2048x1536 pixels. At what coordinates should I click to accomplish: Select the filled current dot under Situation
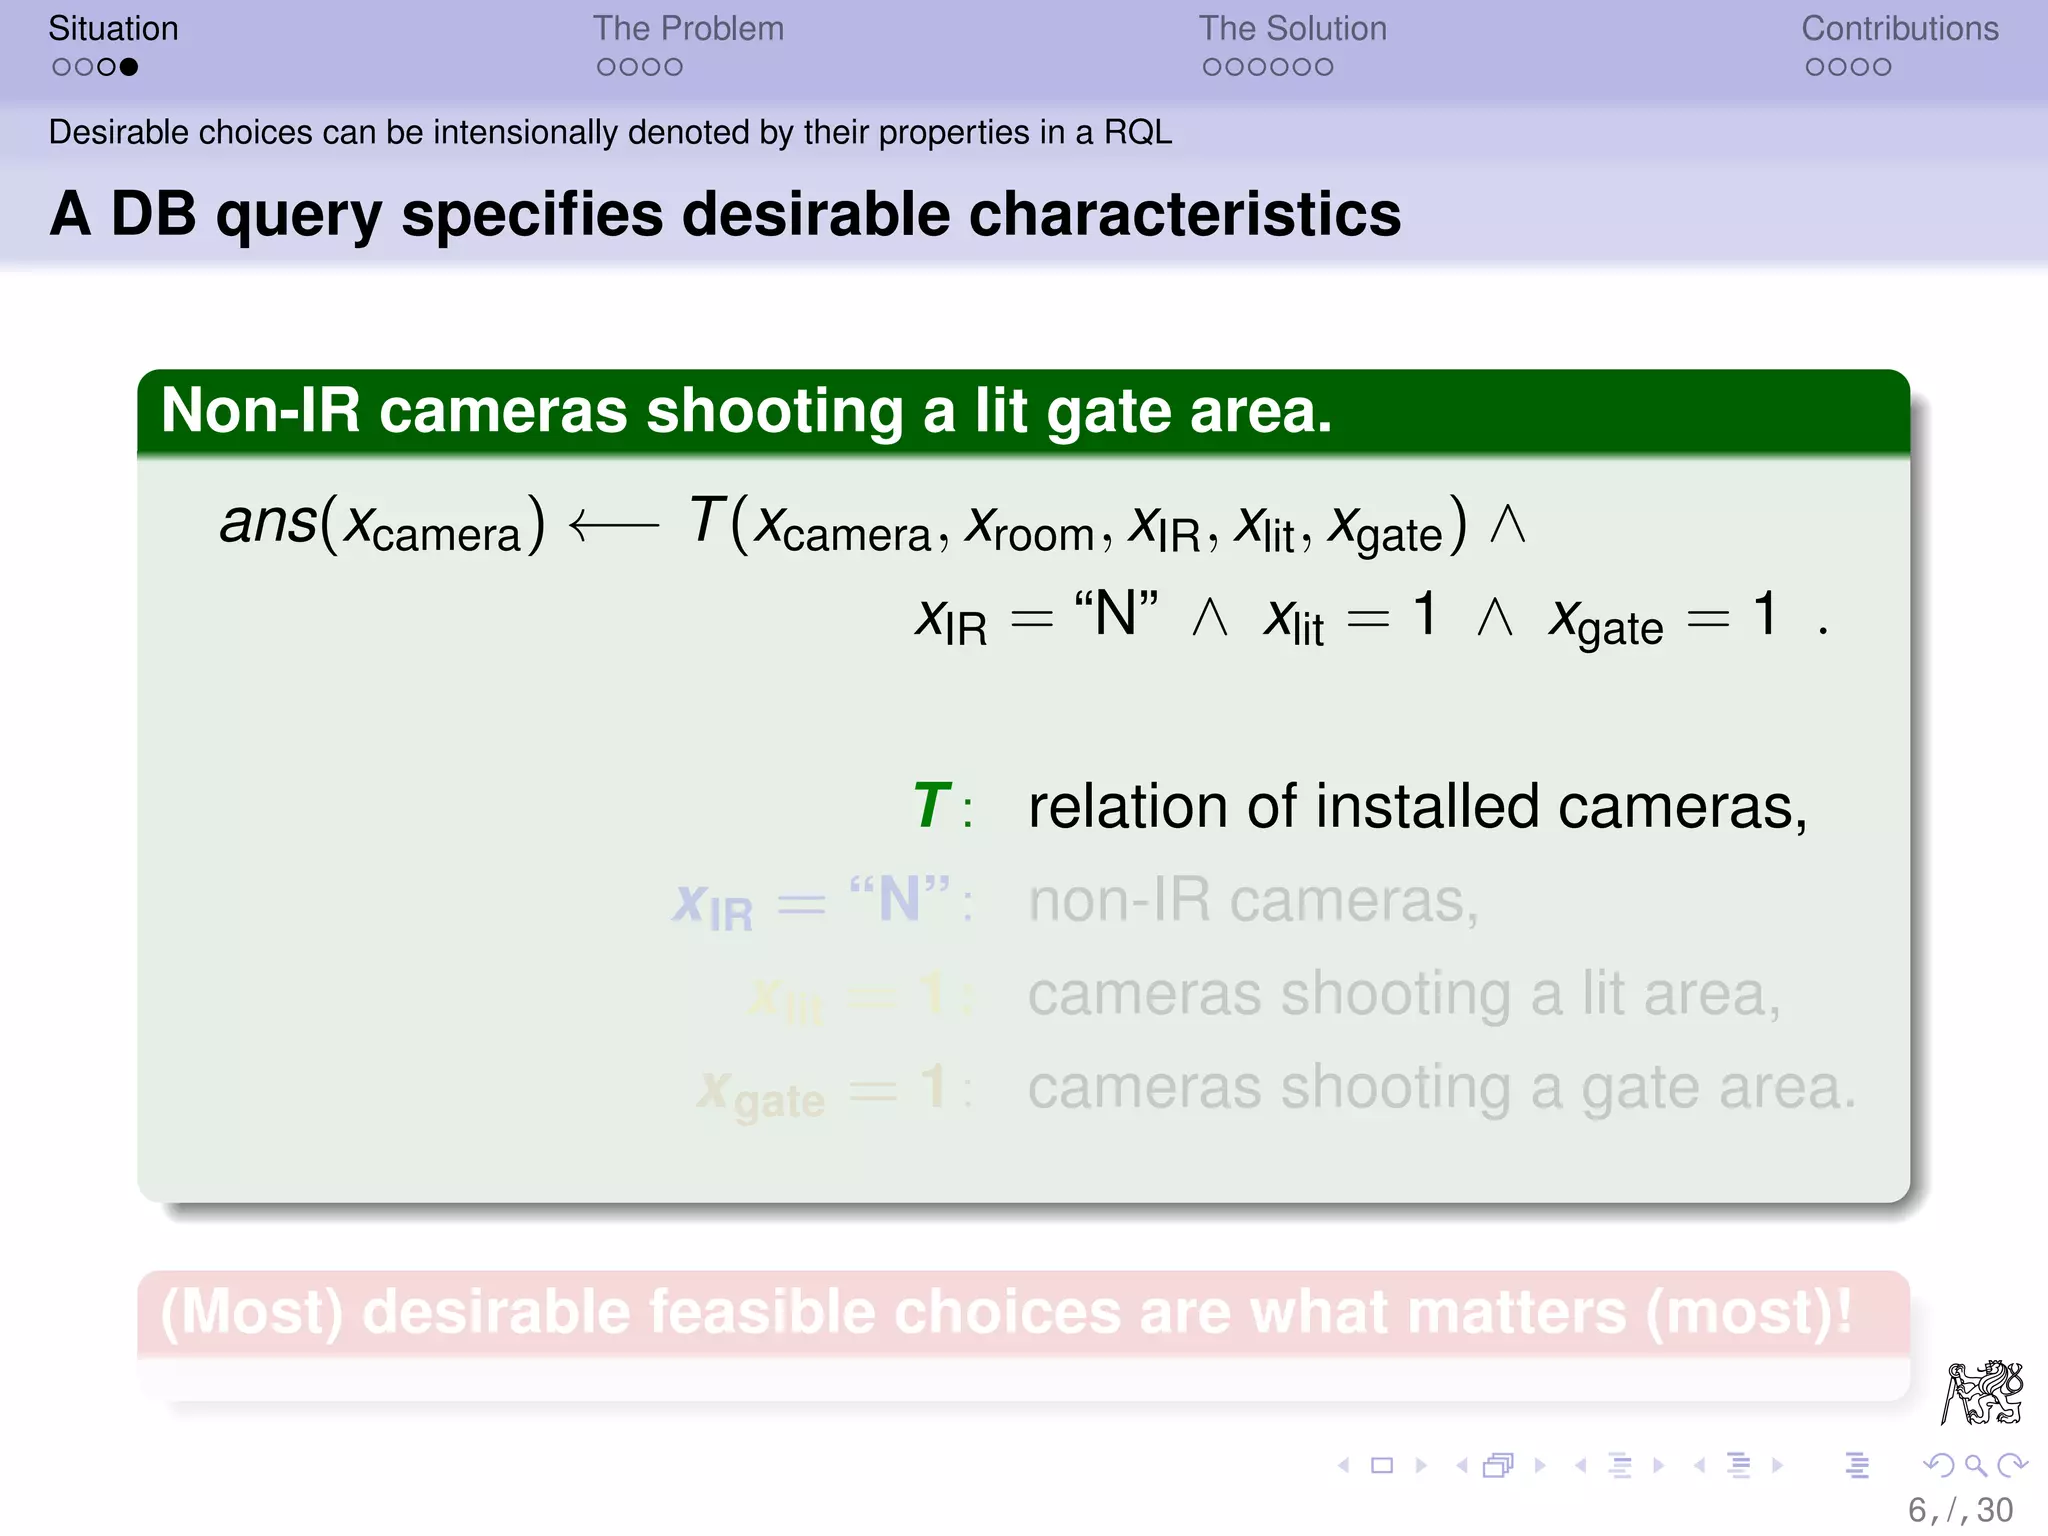click(x=128, y=67)
